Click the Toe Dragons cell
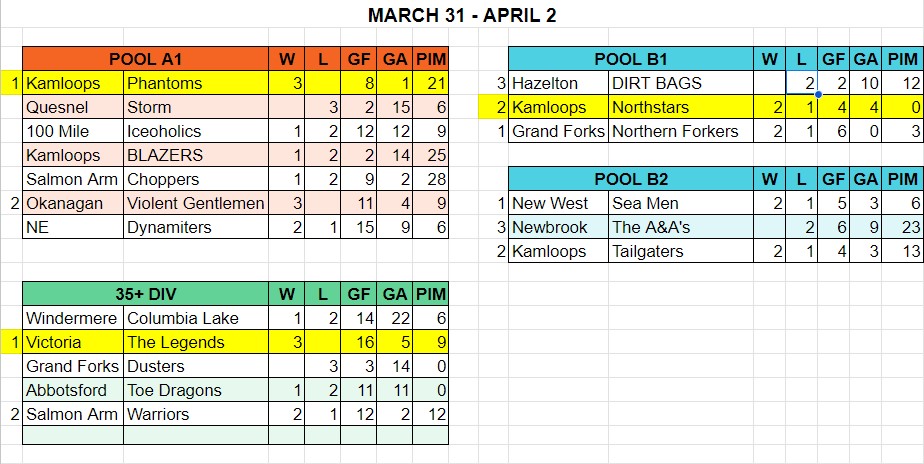Screen dimensions: 924x464 (x=196, y=390)
